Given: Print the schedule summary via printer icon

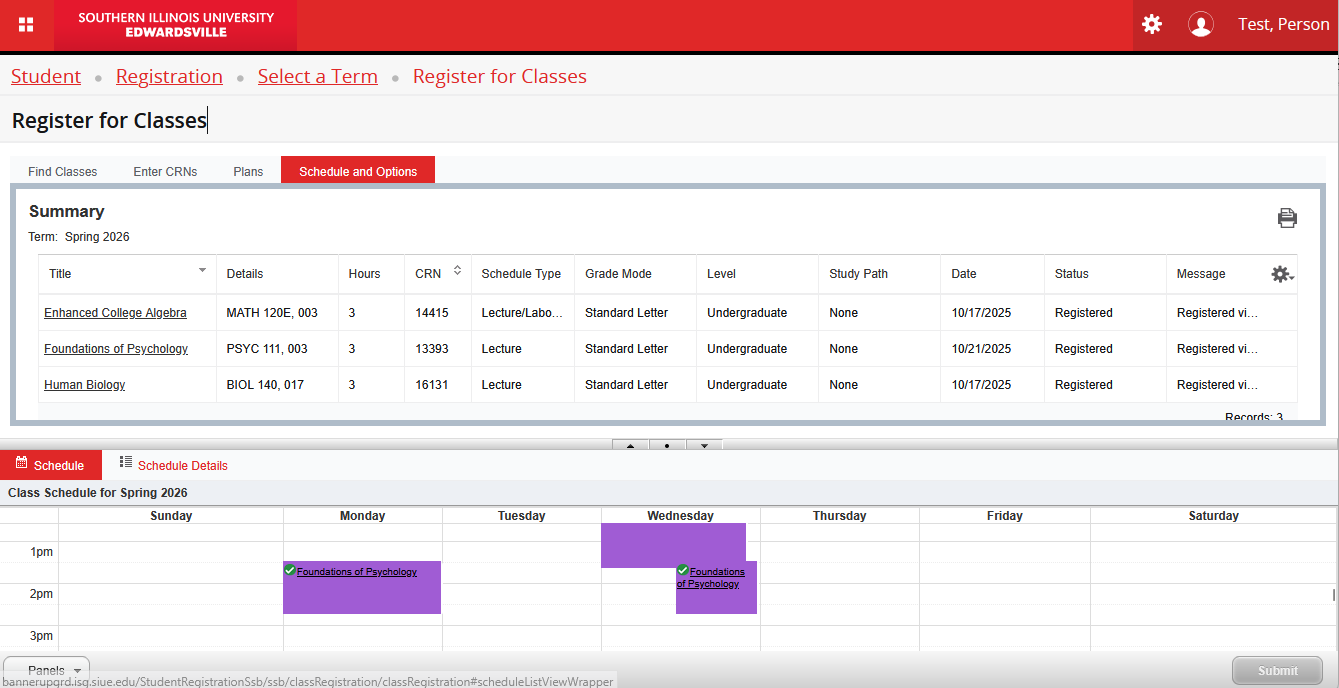Looking at the screenshot, I should (1287, 218).
